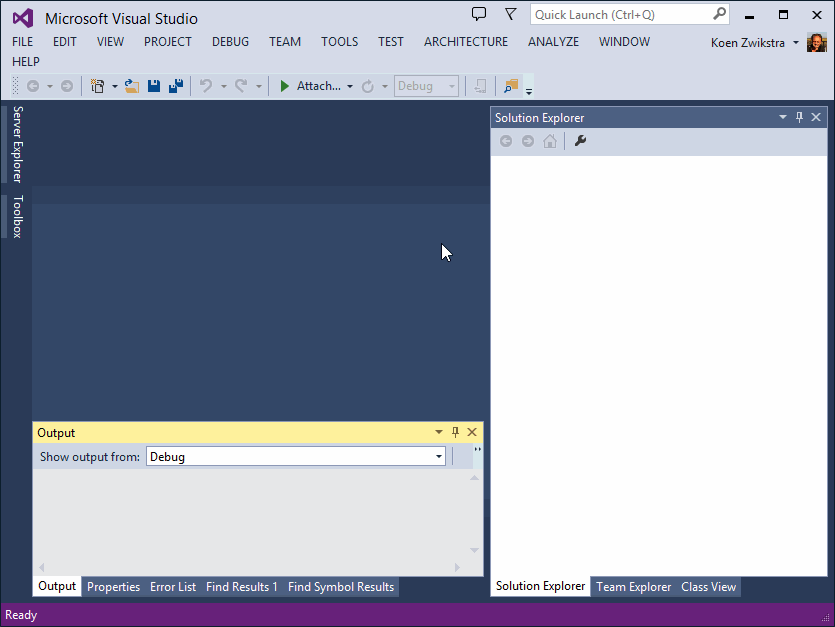Click the Quick Launch magnifier icon

[719, 14]
